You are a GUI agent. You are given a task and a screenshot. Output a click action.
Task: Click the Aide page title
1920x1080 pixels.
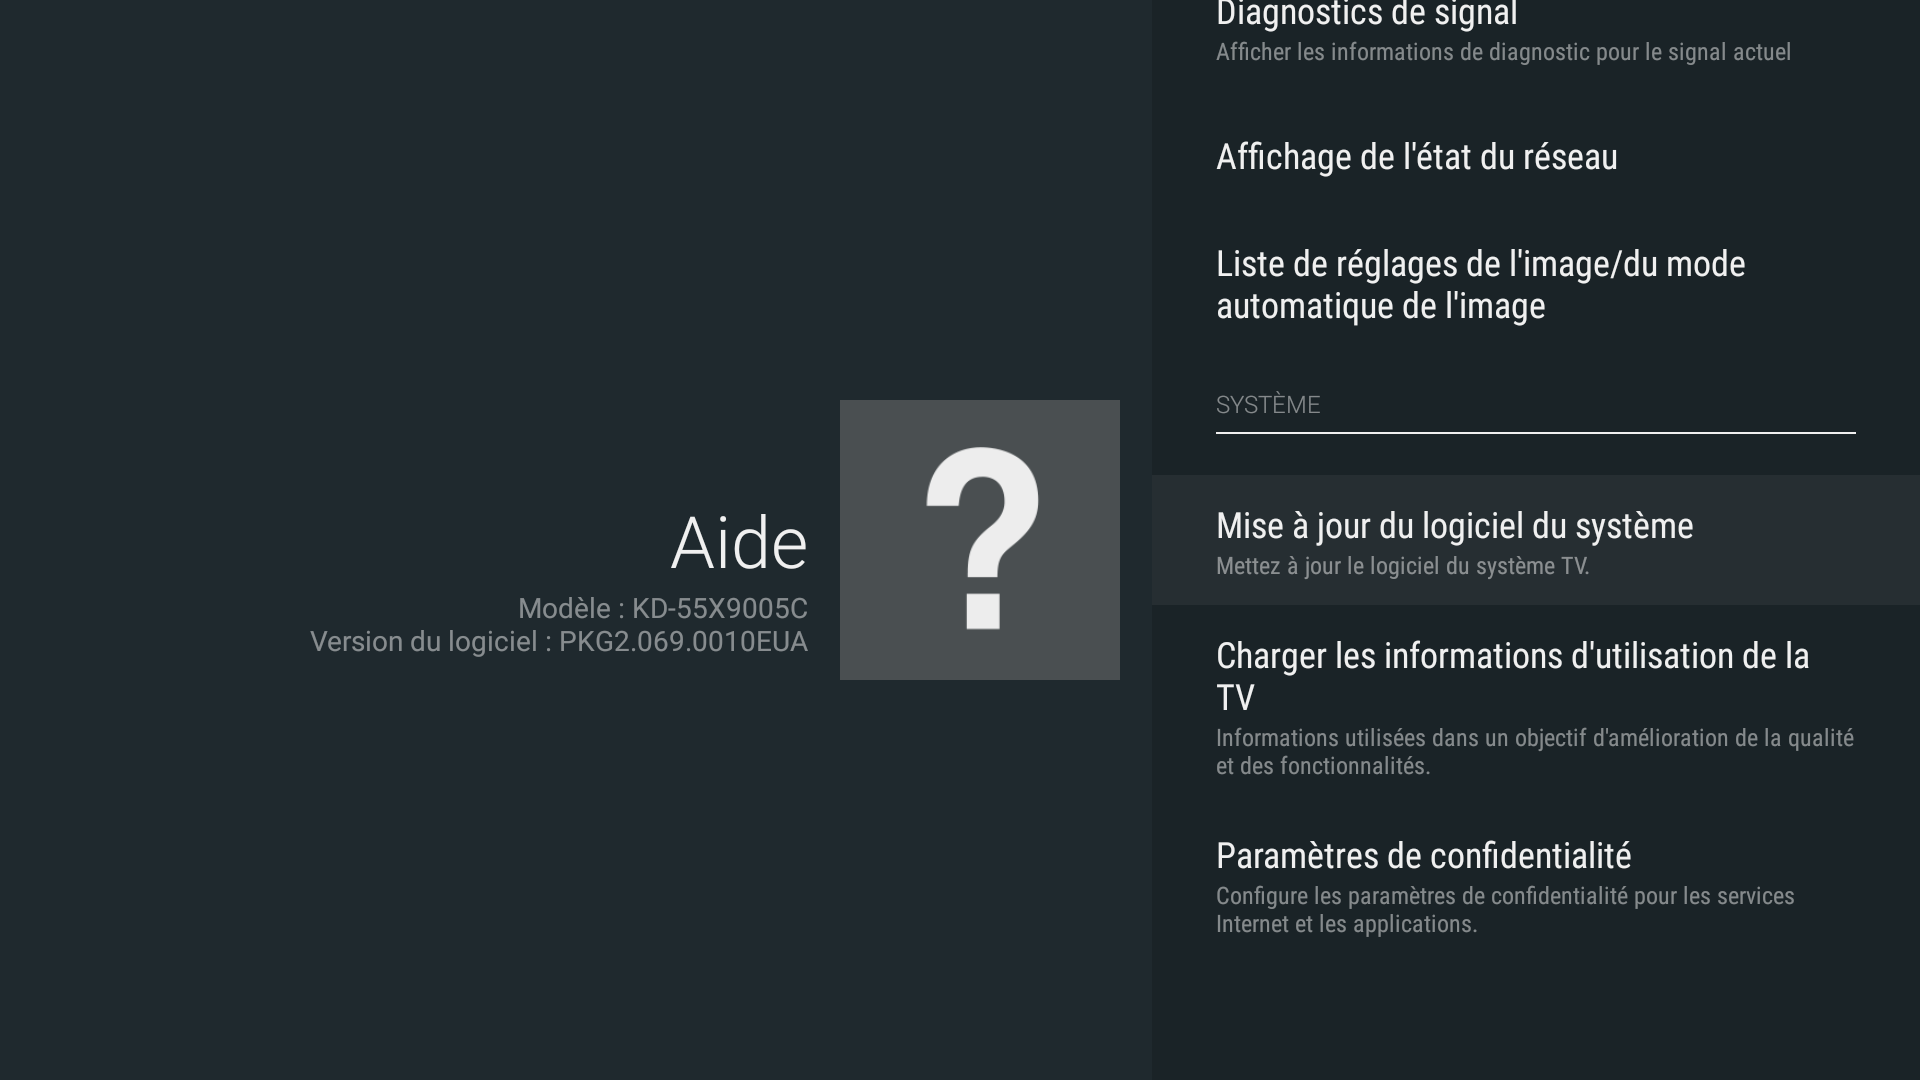pos(738,544)
